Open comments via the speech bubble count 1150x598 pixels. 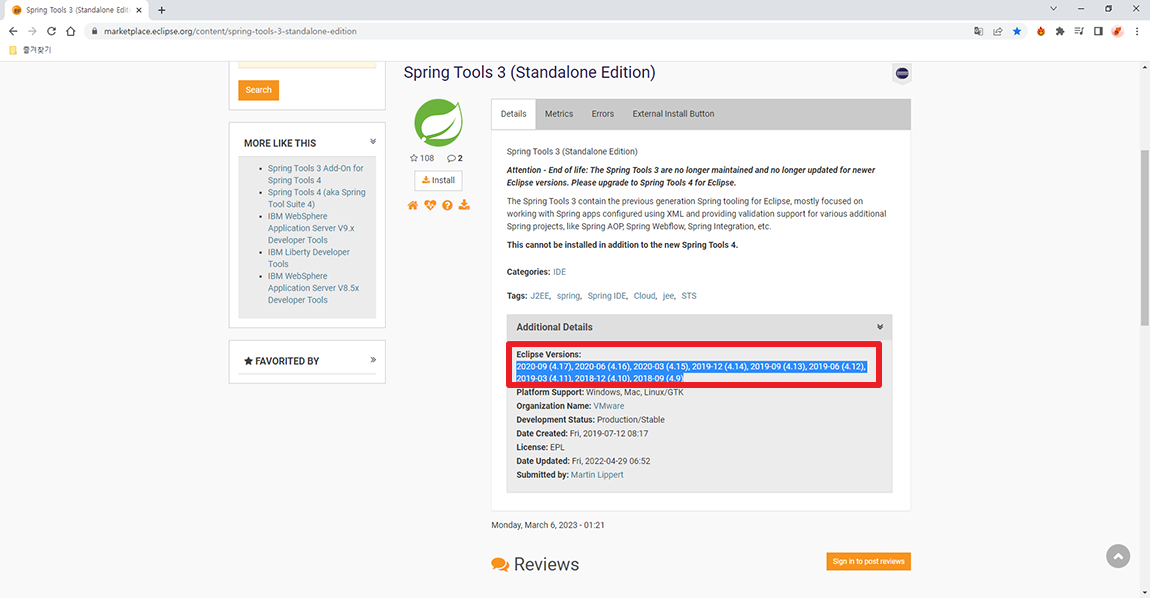(x=455, y=158)
